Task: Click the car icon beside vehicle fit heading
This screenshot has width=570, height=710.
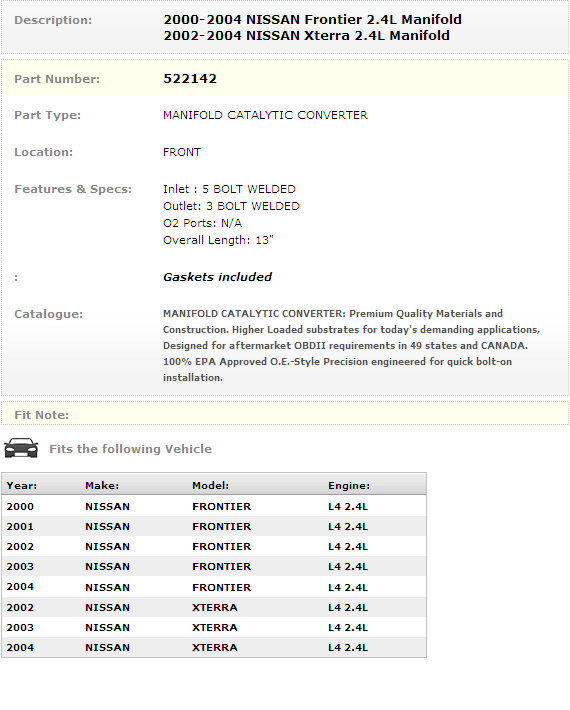Action: [x=21, y=448]
